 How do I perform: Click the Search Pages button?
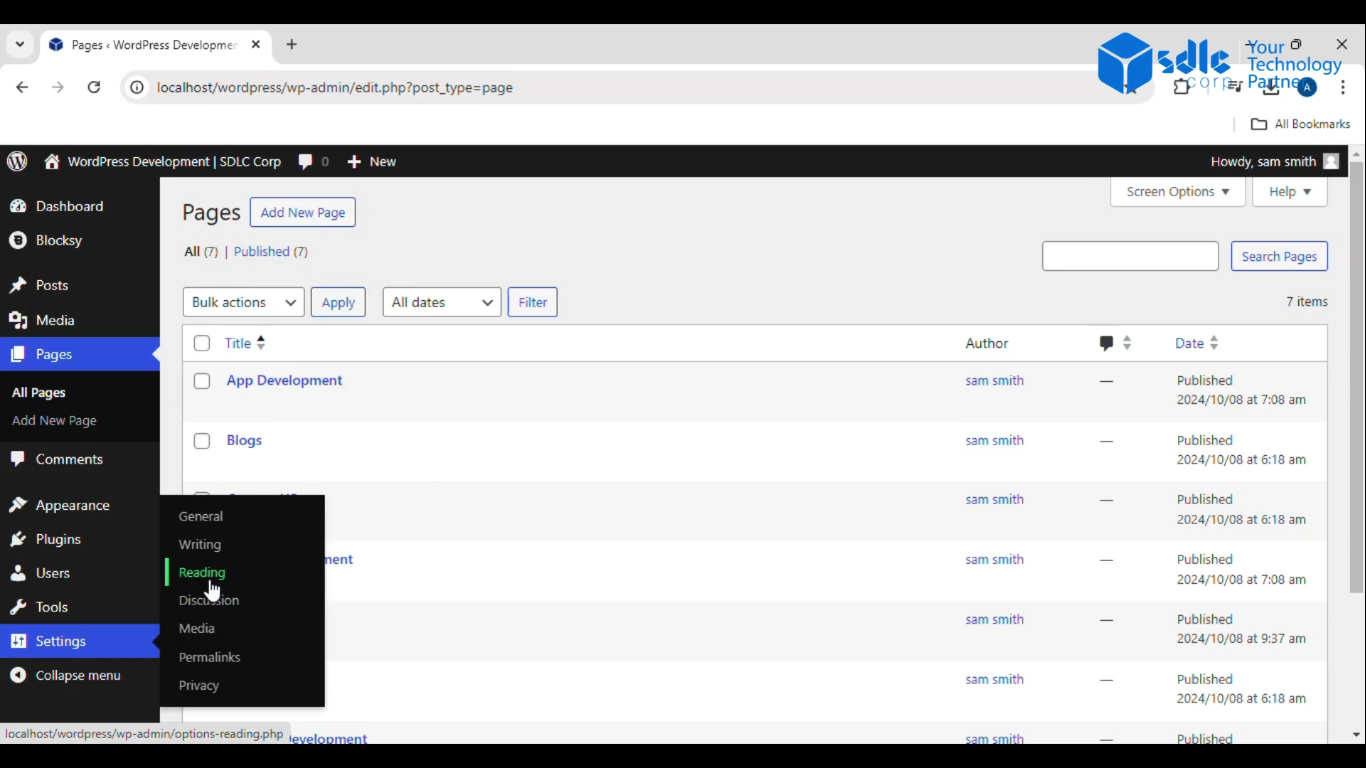click(1279, 256)
